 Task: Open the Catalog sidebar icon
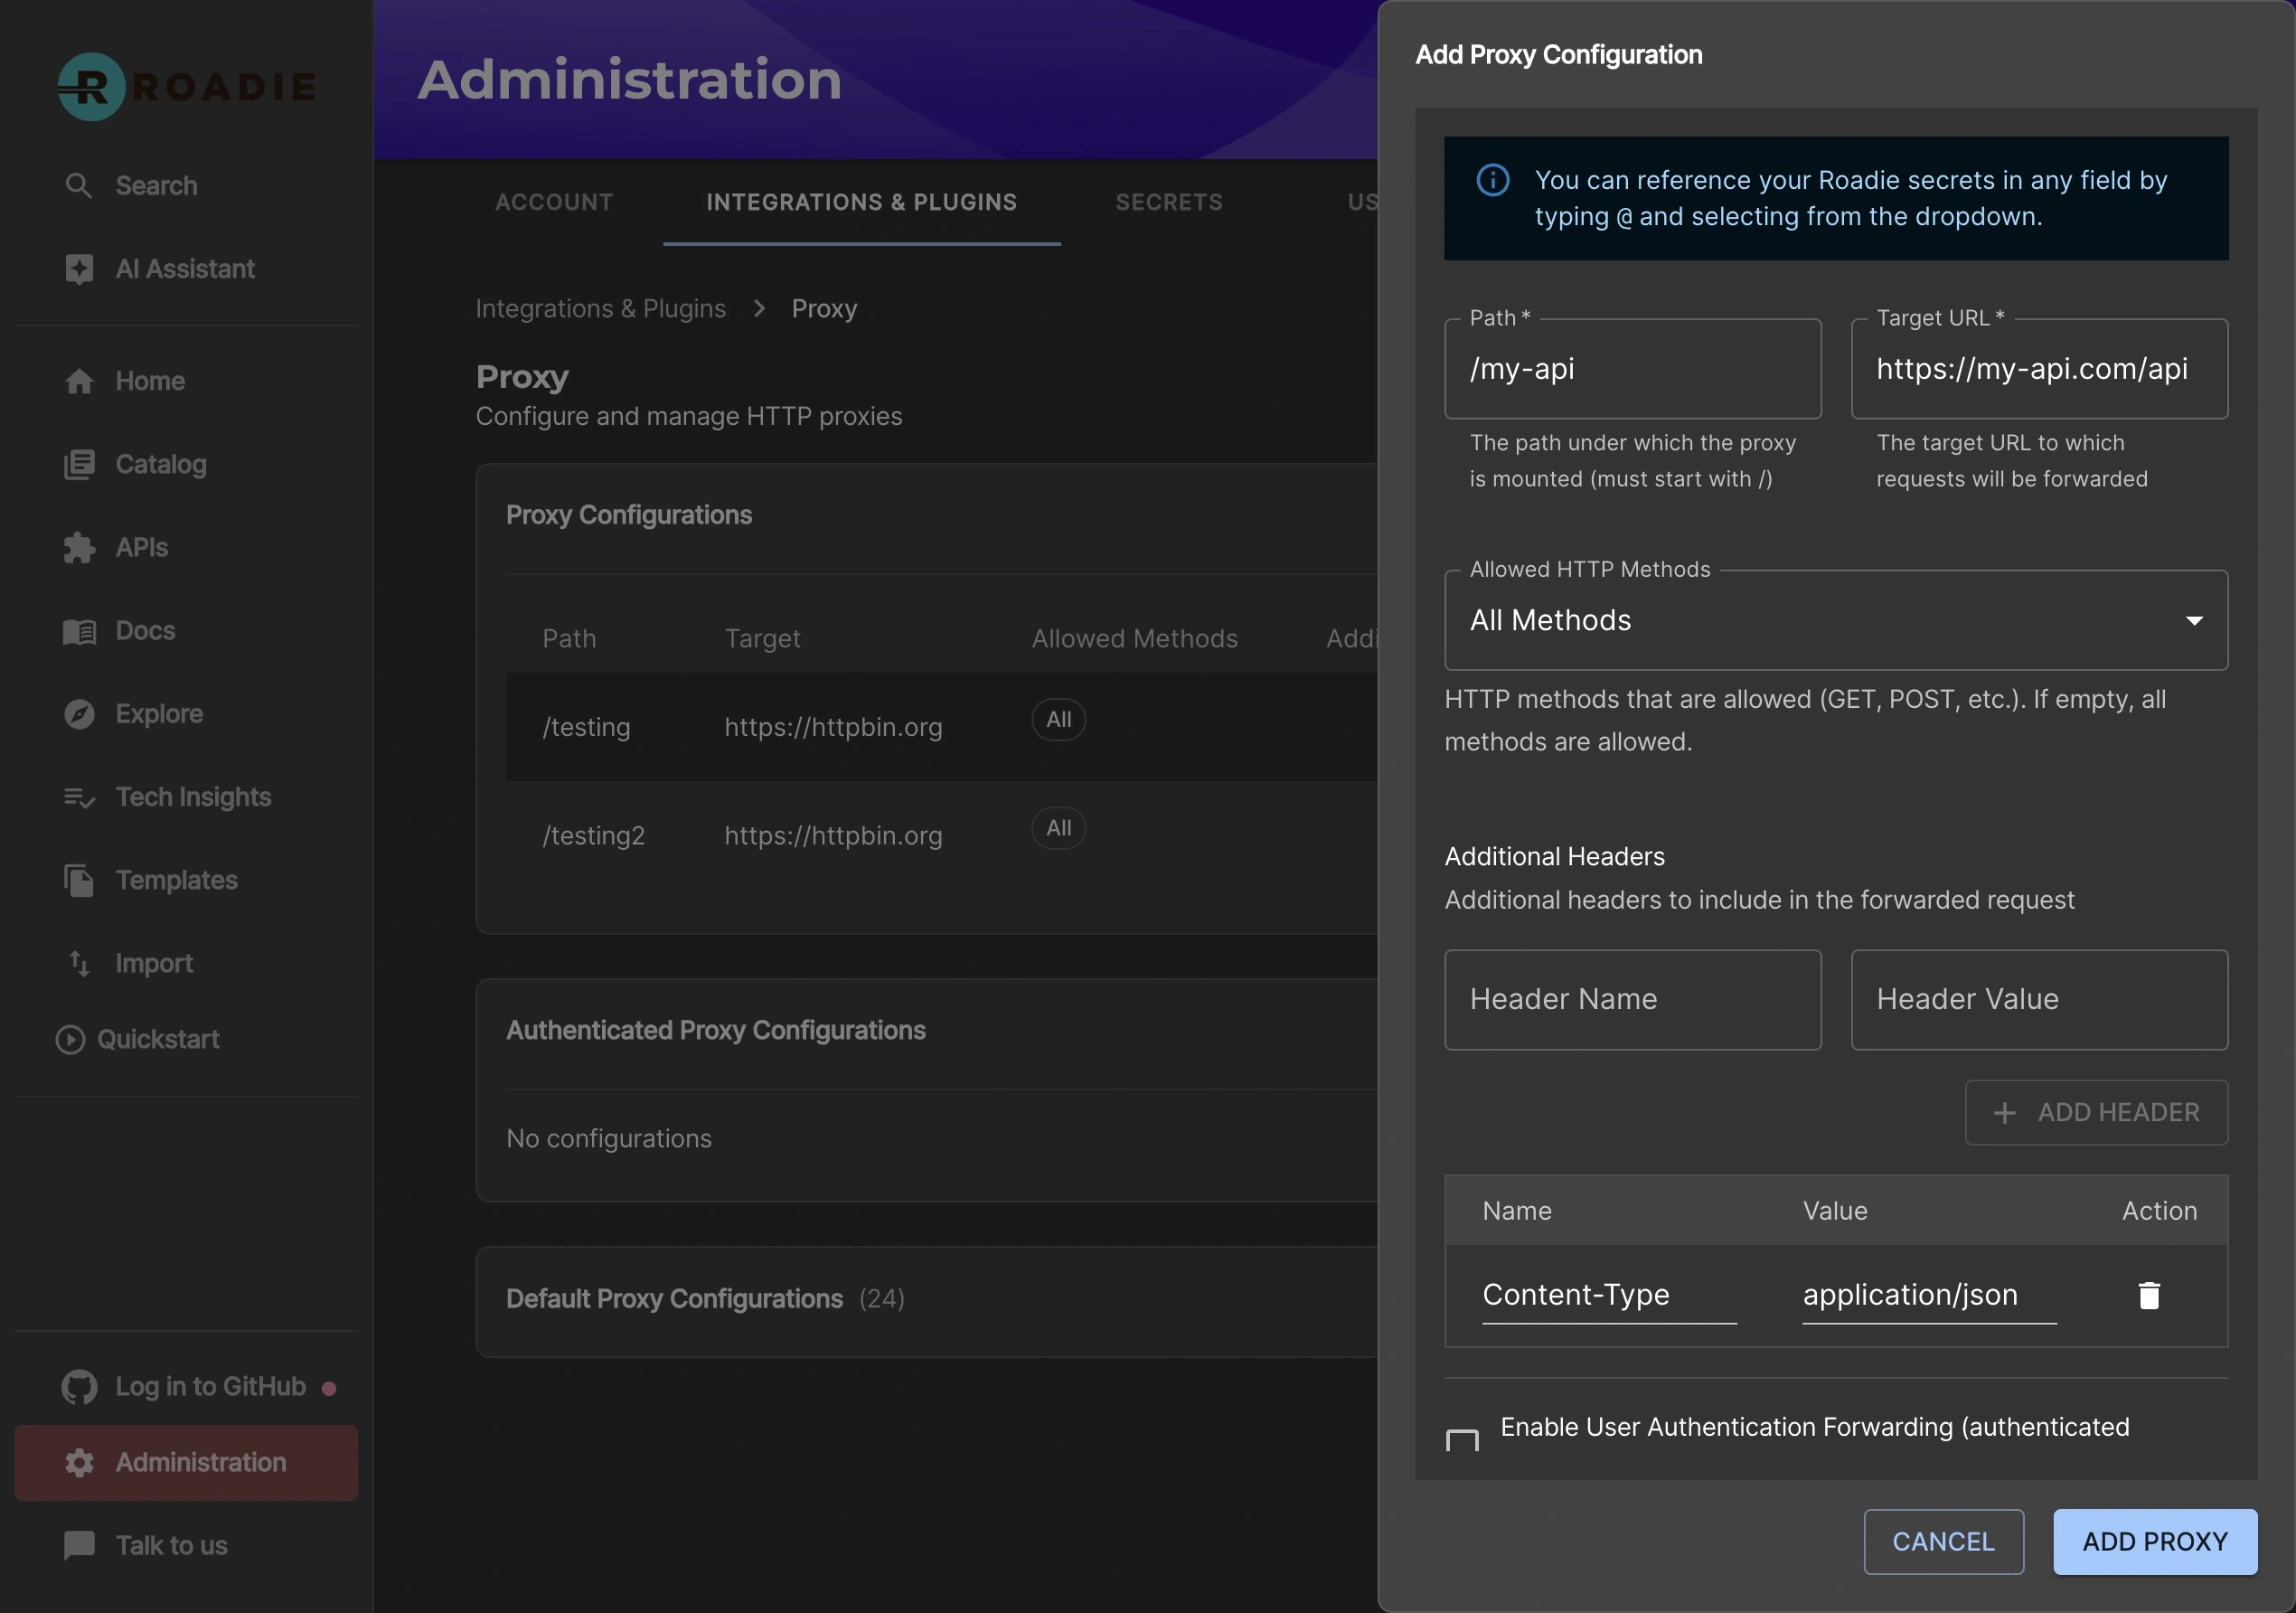(79, 465)
